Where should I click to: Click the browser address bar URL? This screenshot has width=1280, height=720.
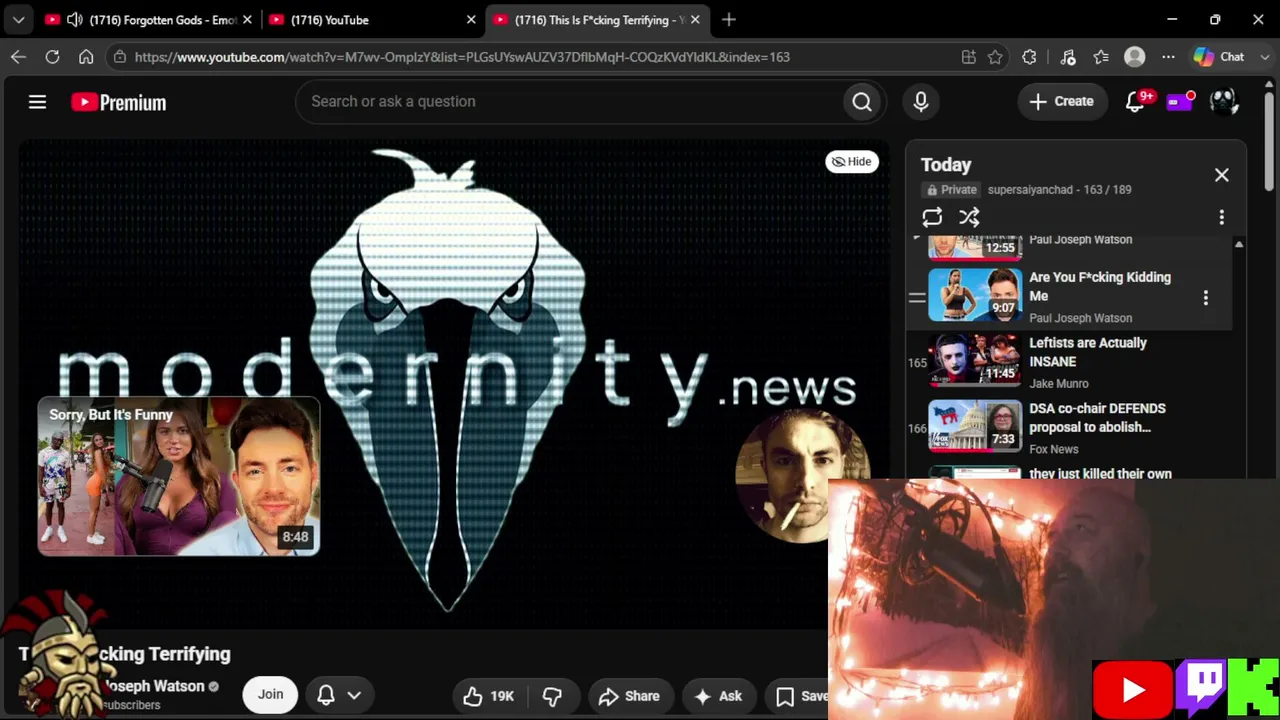tap(462, 57)
